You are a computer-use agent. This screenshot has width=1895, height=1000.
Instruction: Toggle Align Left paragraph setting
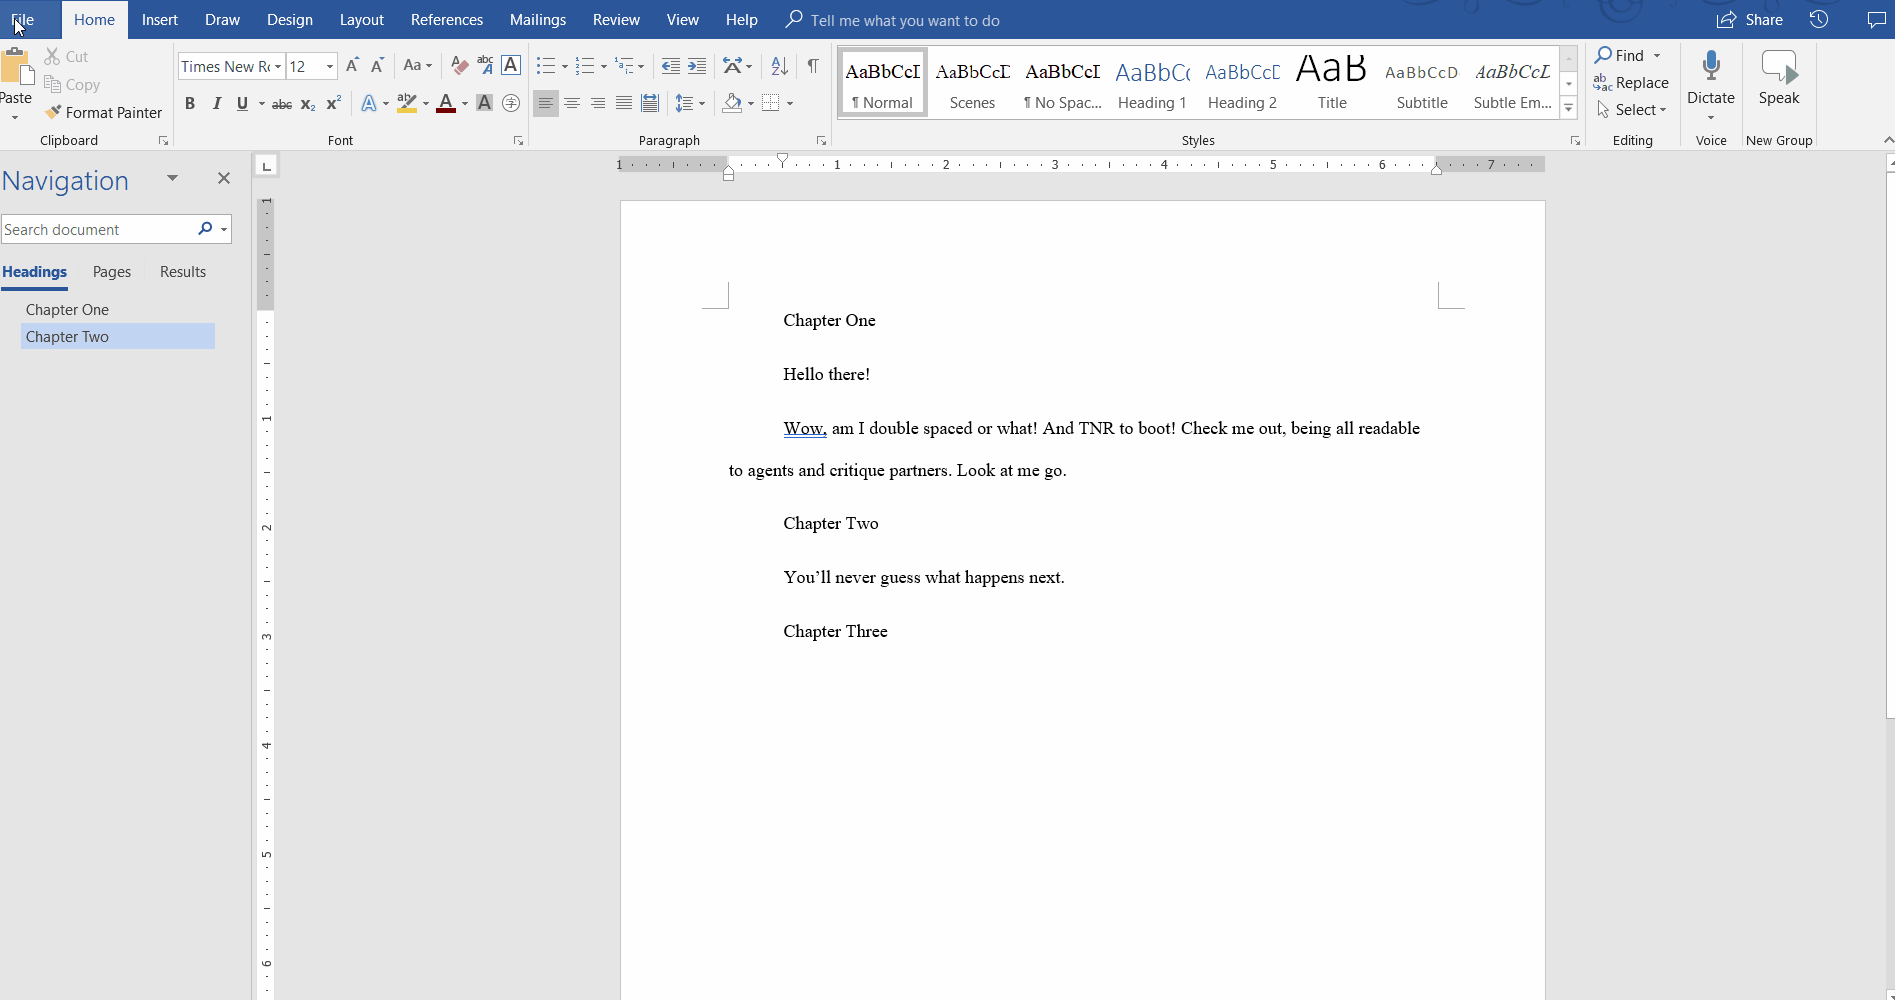click(546, 103)
